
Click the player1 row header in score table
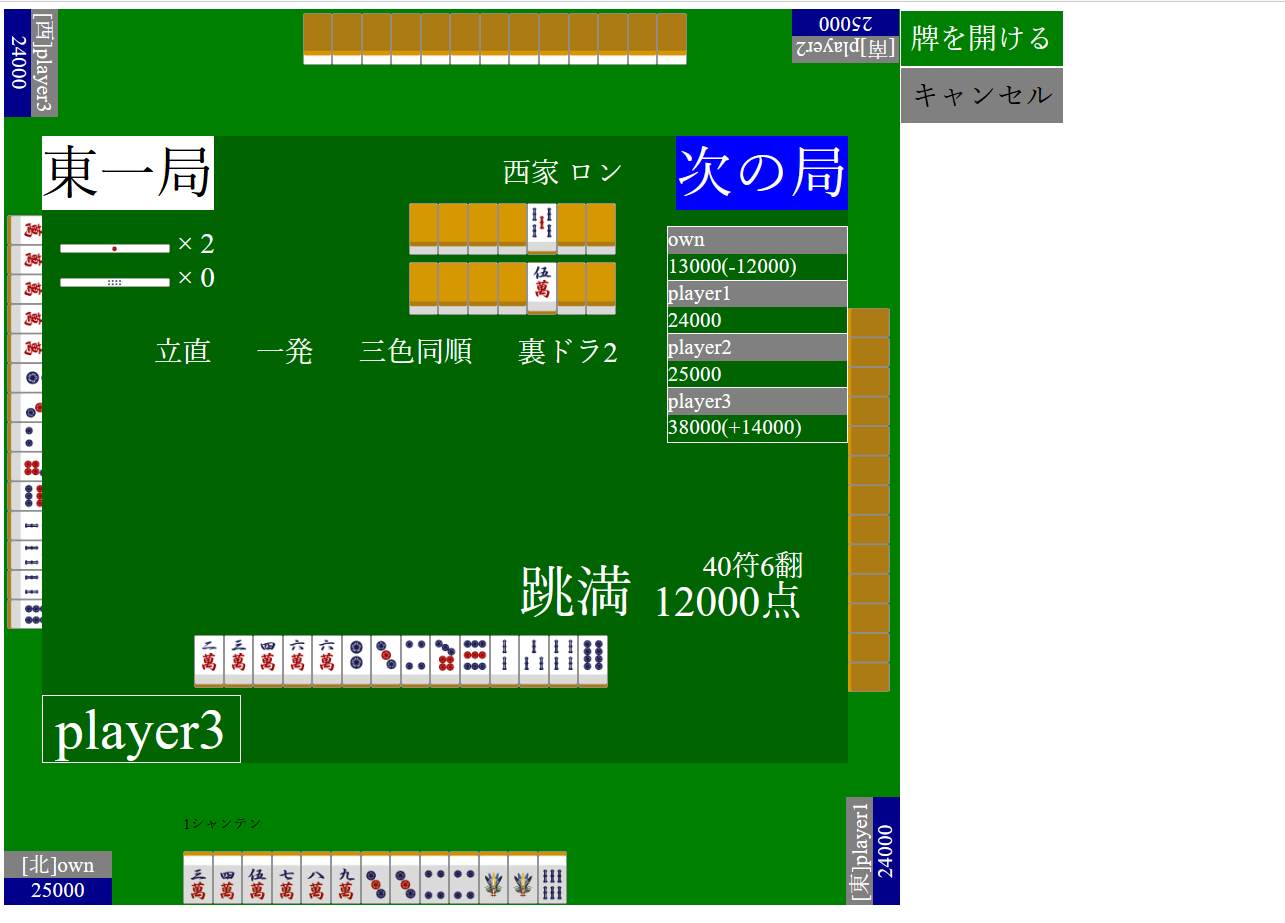(x=757, y=294)
